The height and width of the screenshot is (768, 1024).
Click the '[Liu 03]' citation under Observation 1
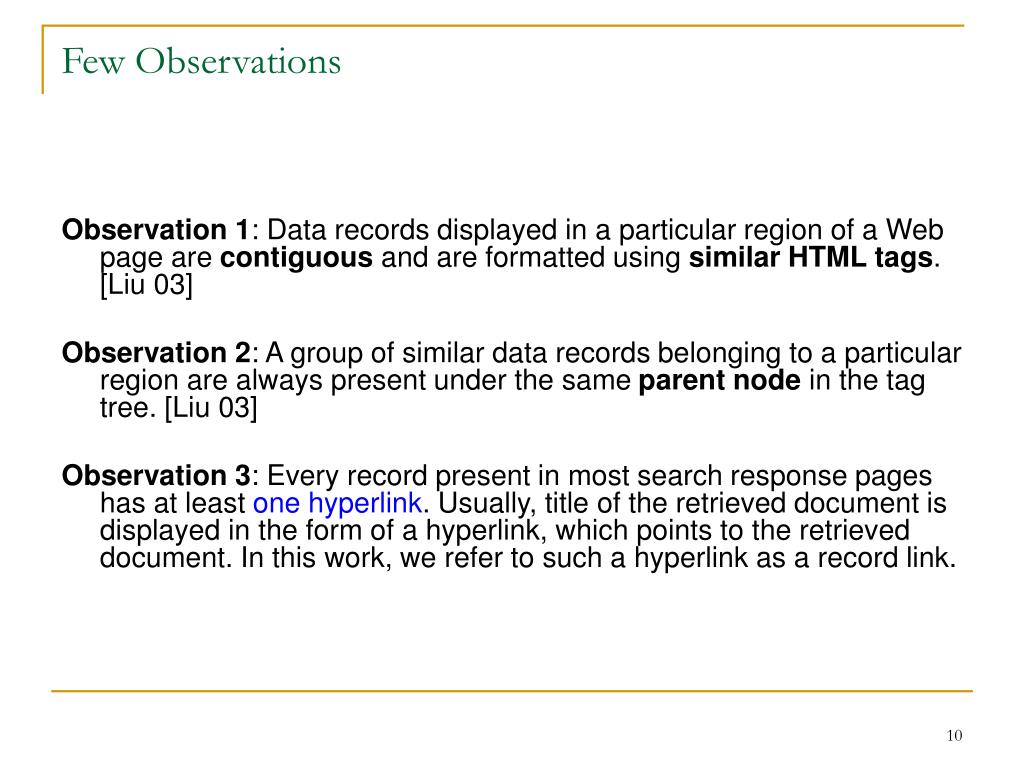pyautogui.click(x=146, y=285)
